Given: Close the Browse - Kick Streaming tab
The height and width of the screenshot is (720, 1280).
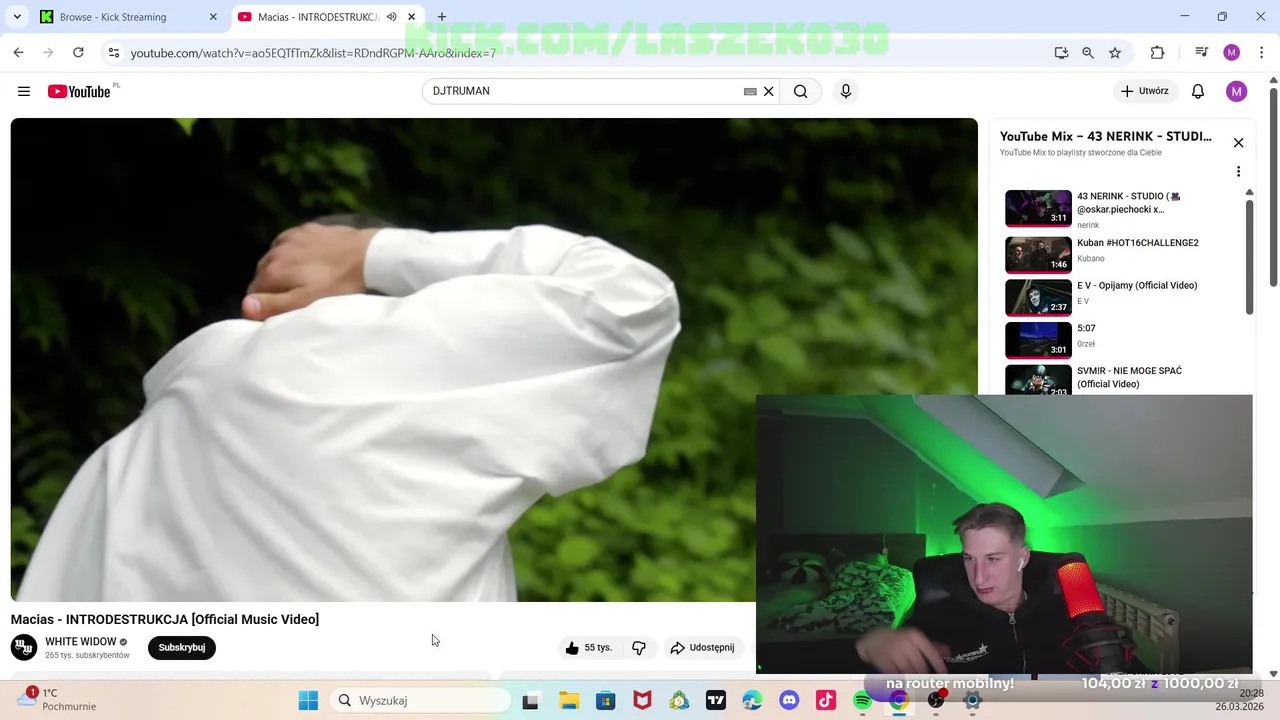Looking at the screenshot, I should click(213, 17).
